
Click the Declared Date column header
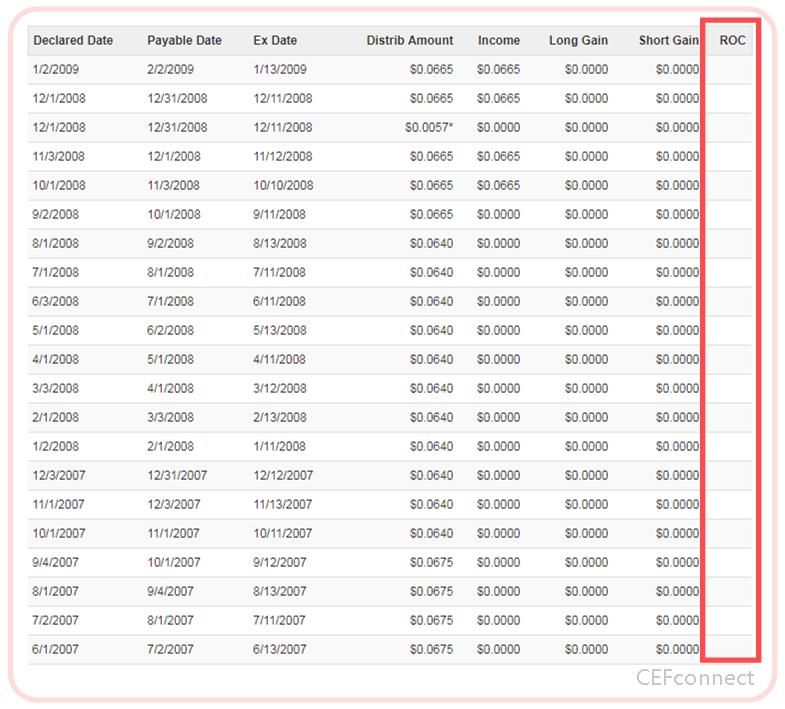tap(73, 41)
